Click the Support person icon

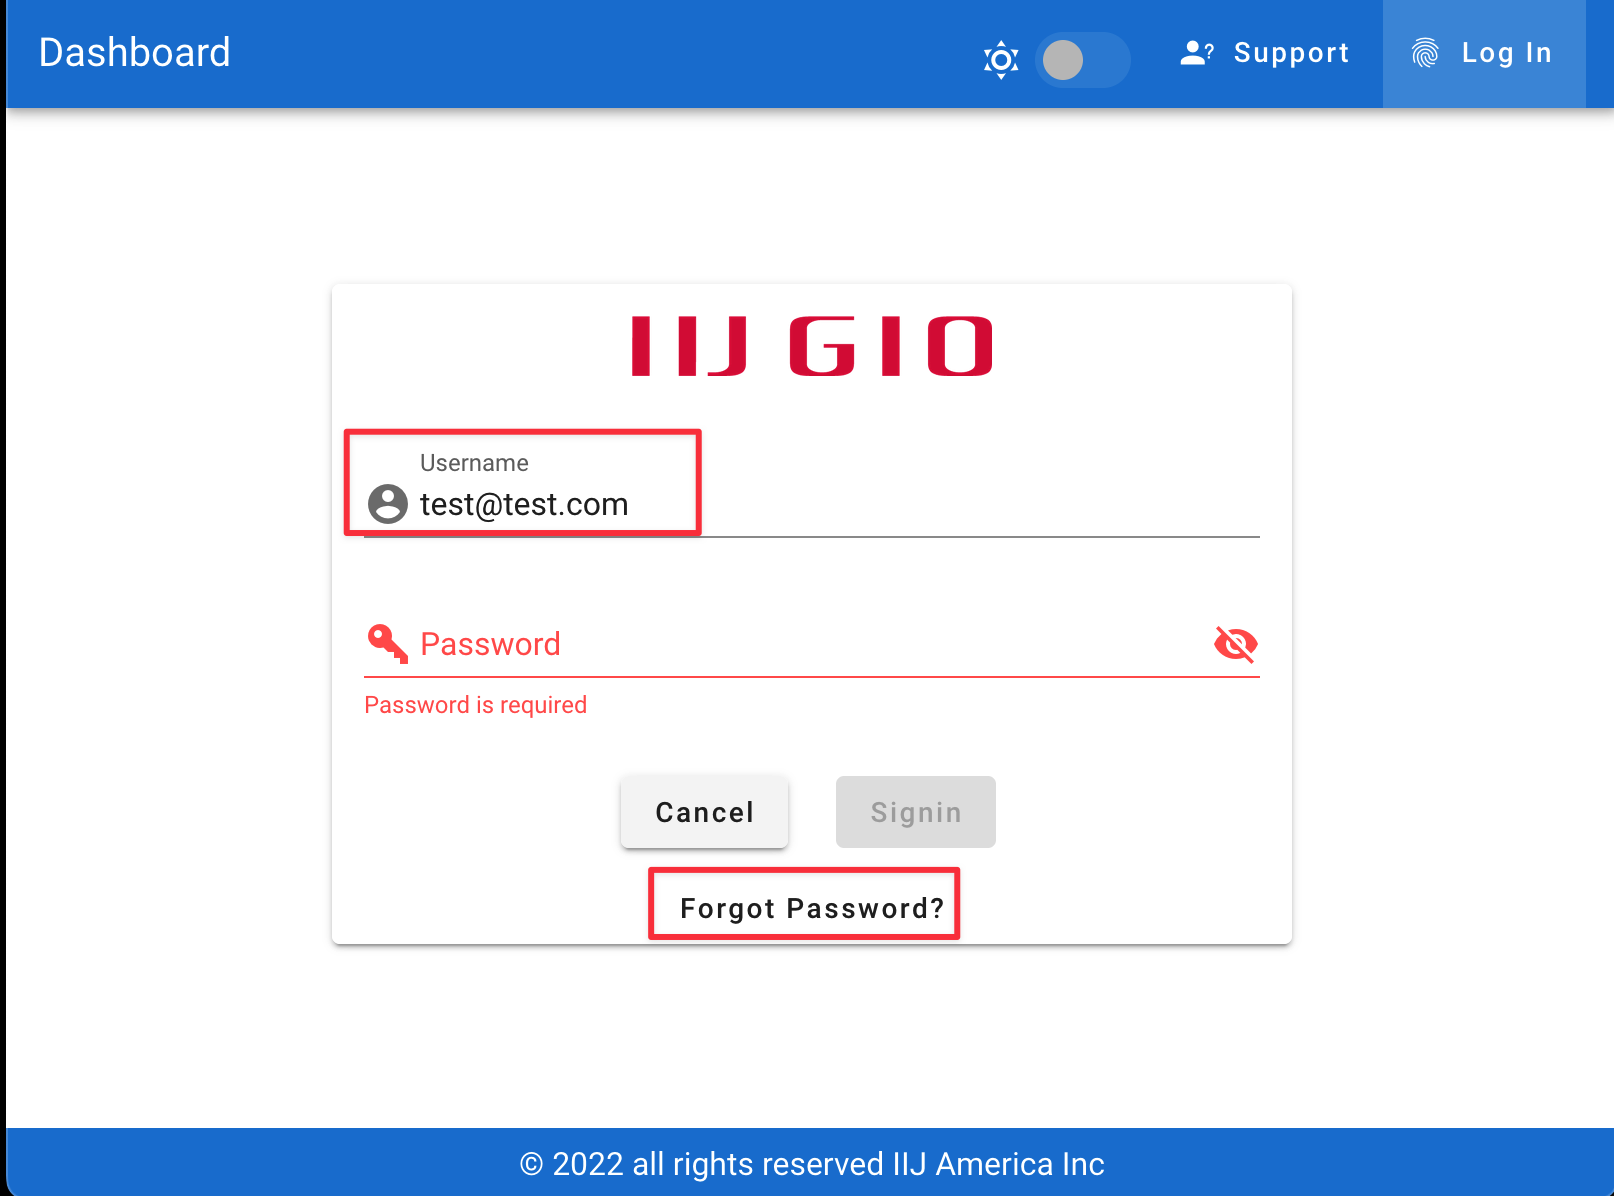tap(1197, 53)
